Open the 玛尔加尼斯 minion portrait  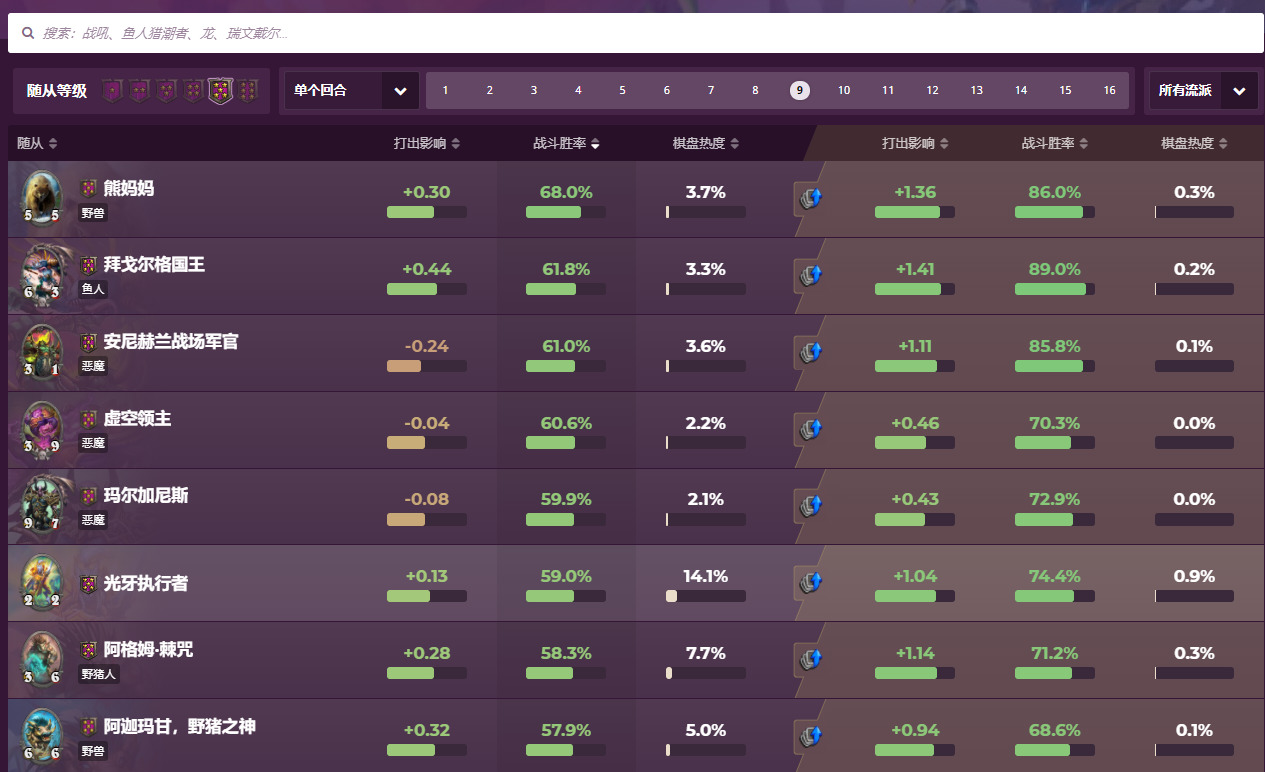pos(42,505)
